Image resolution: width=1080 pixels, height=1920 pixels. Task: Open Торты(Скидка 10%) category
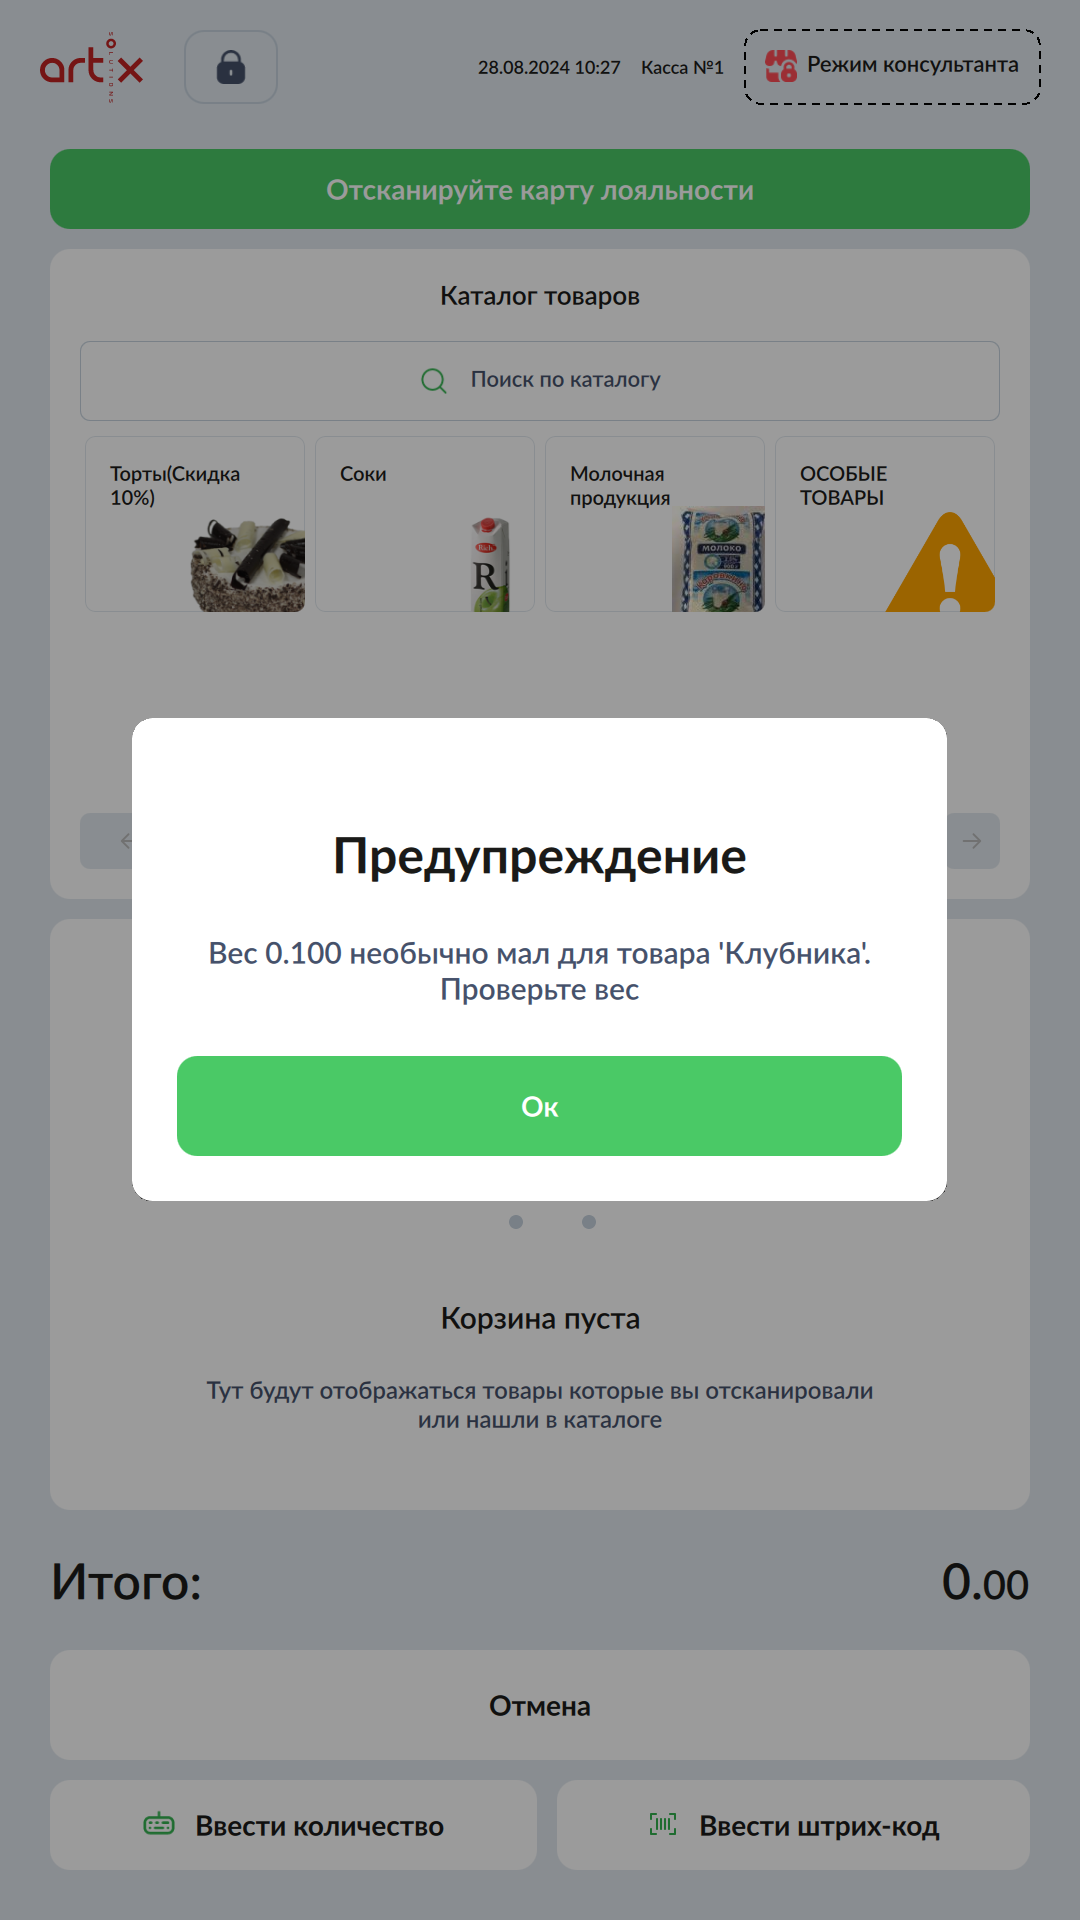pos(195,524)
